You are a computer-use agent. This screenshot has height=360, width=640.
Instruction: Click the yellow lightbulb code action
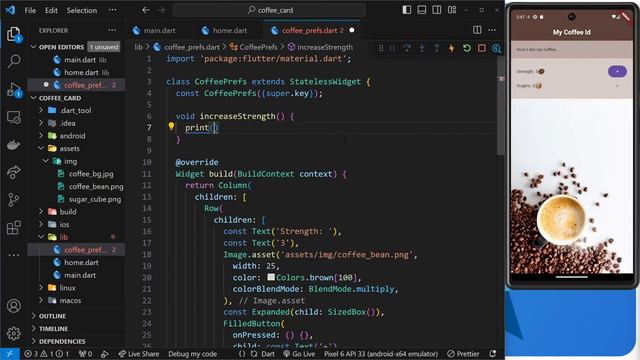(x=171, y=127)
